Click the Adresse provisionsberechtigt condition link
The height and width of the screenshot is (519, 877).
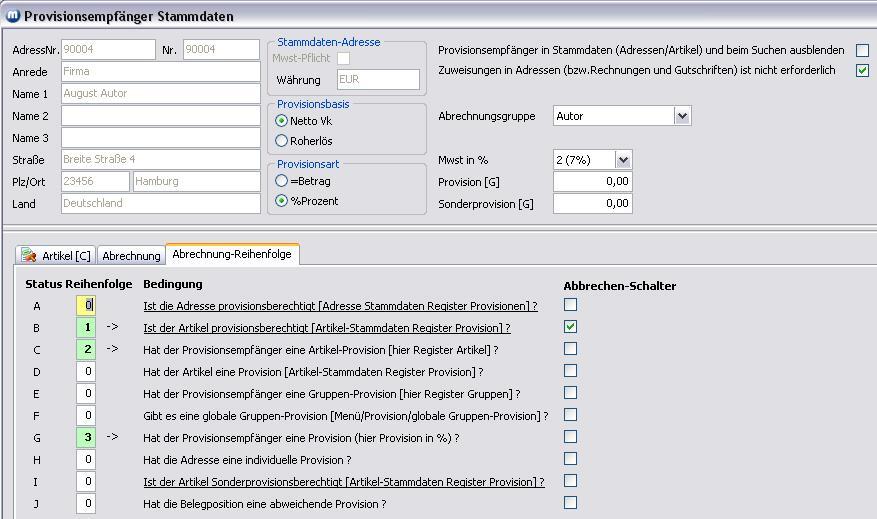pyautogui.click(x=340, y=306)
